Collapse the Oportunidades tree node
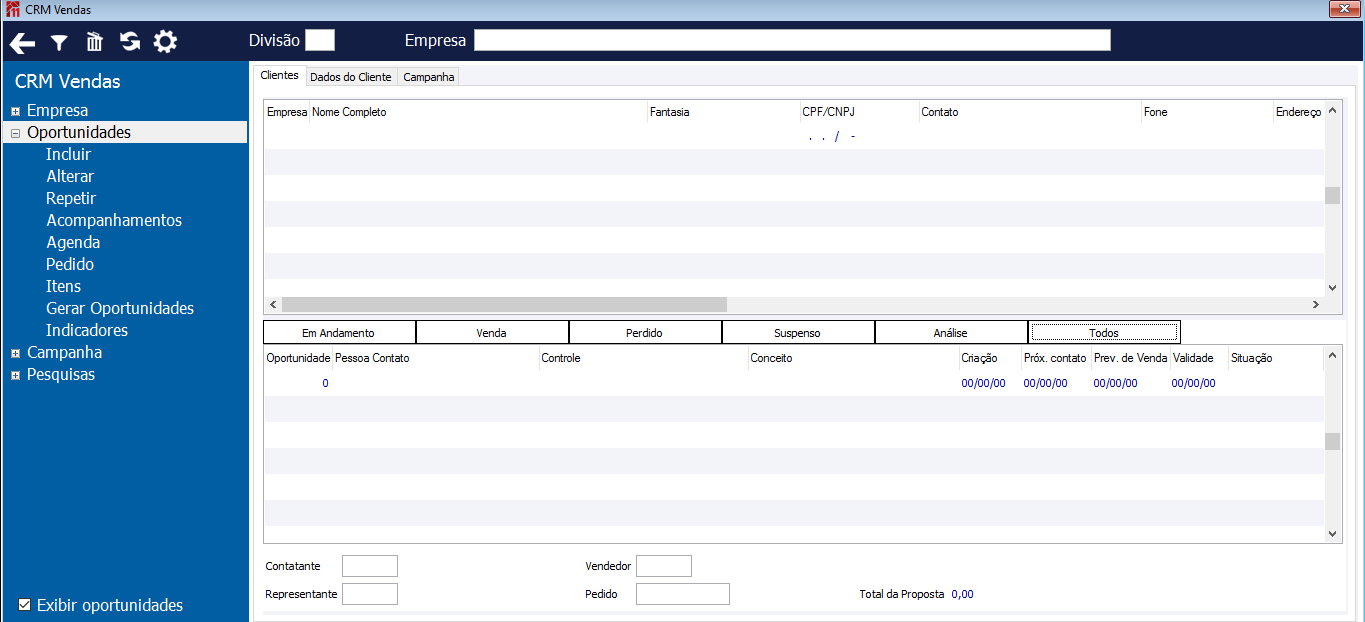 point(16,133)
